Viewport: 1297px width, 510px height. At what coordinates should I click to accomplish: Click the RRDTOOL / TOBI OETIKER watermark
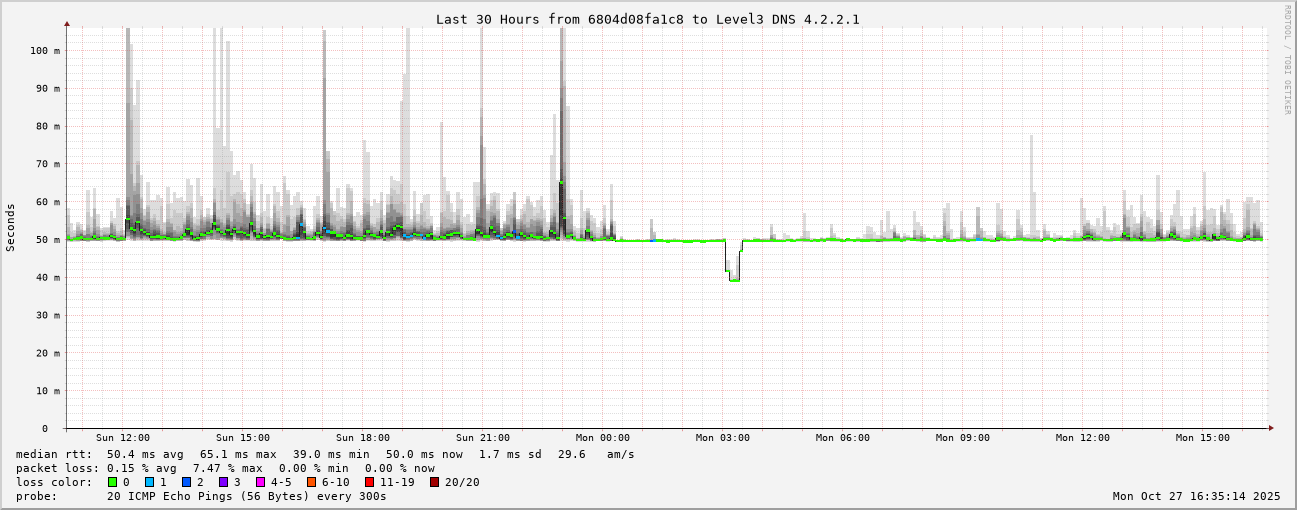pos(1287,60)
